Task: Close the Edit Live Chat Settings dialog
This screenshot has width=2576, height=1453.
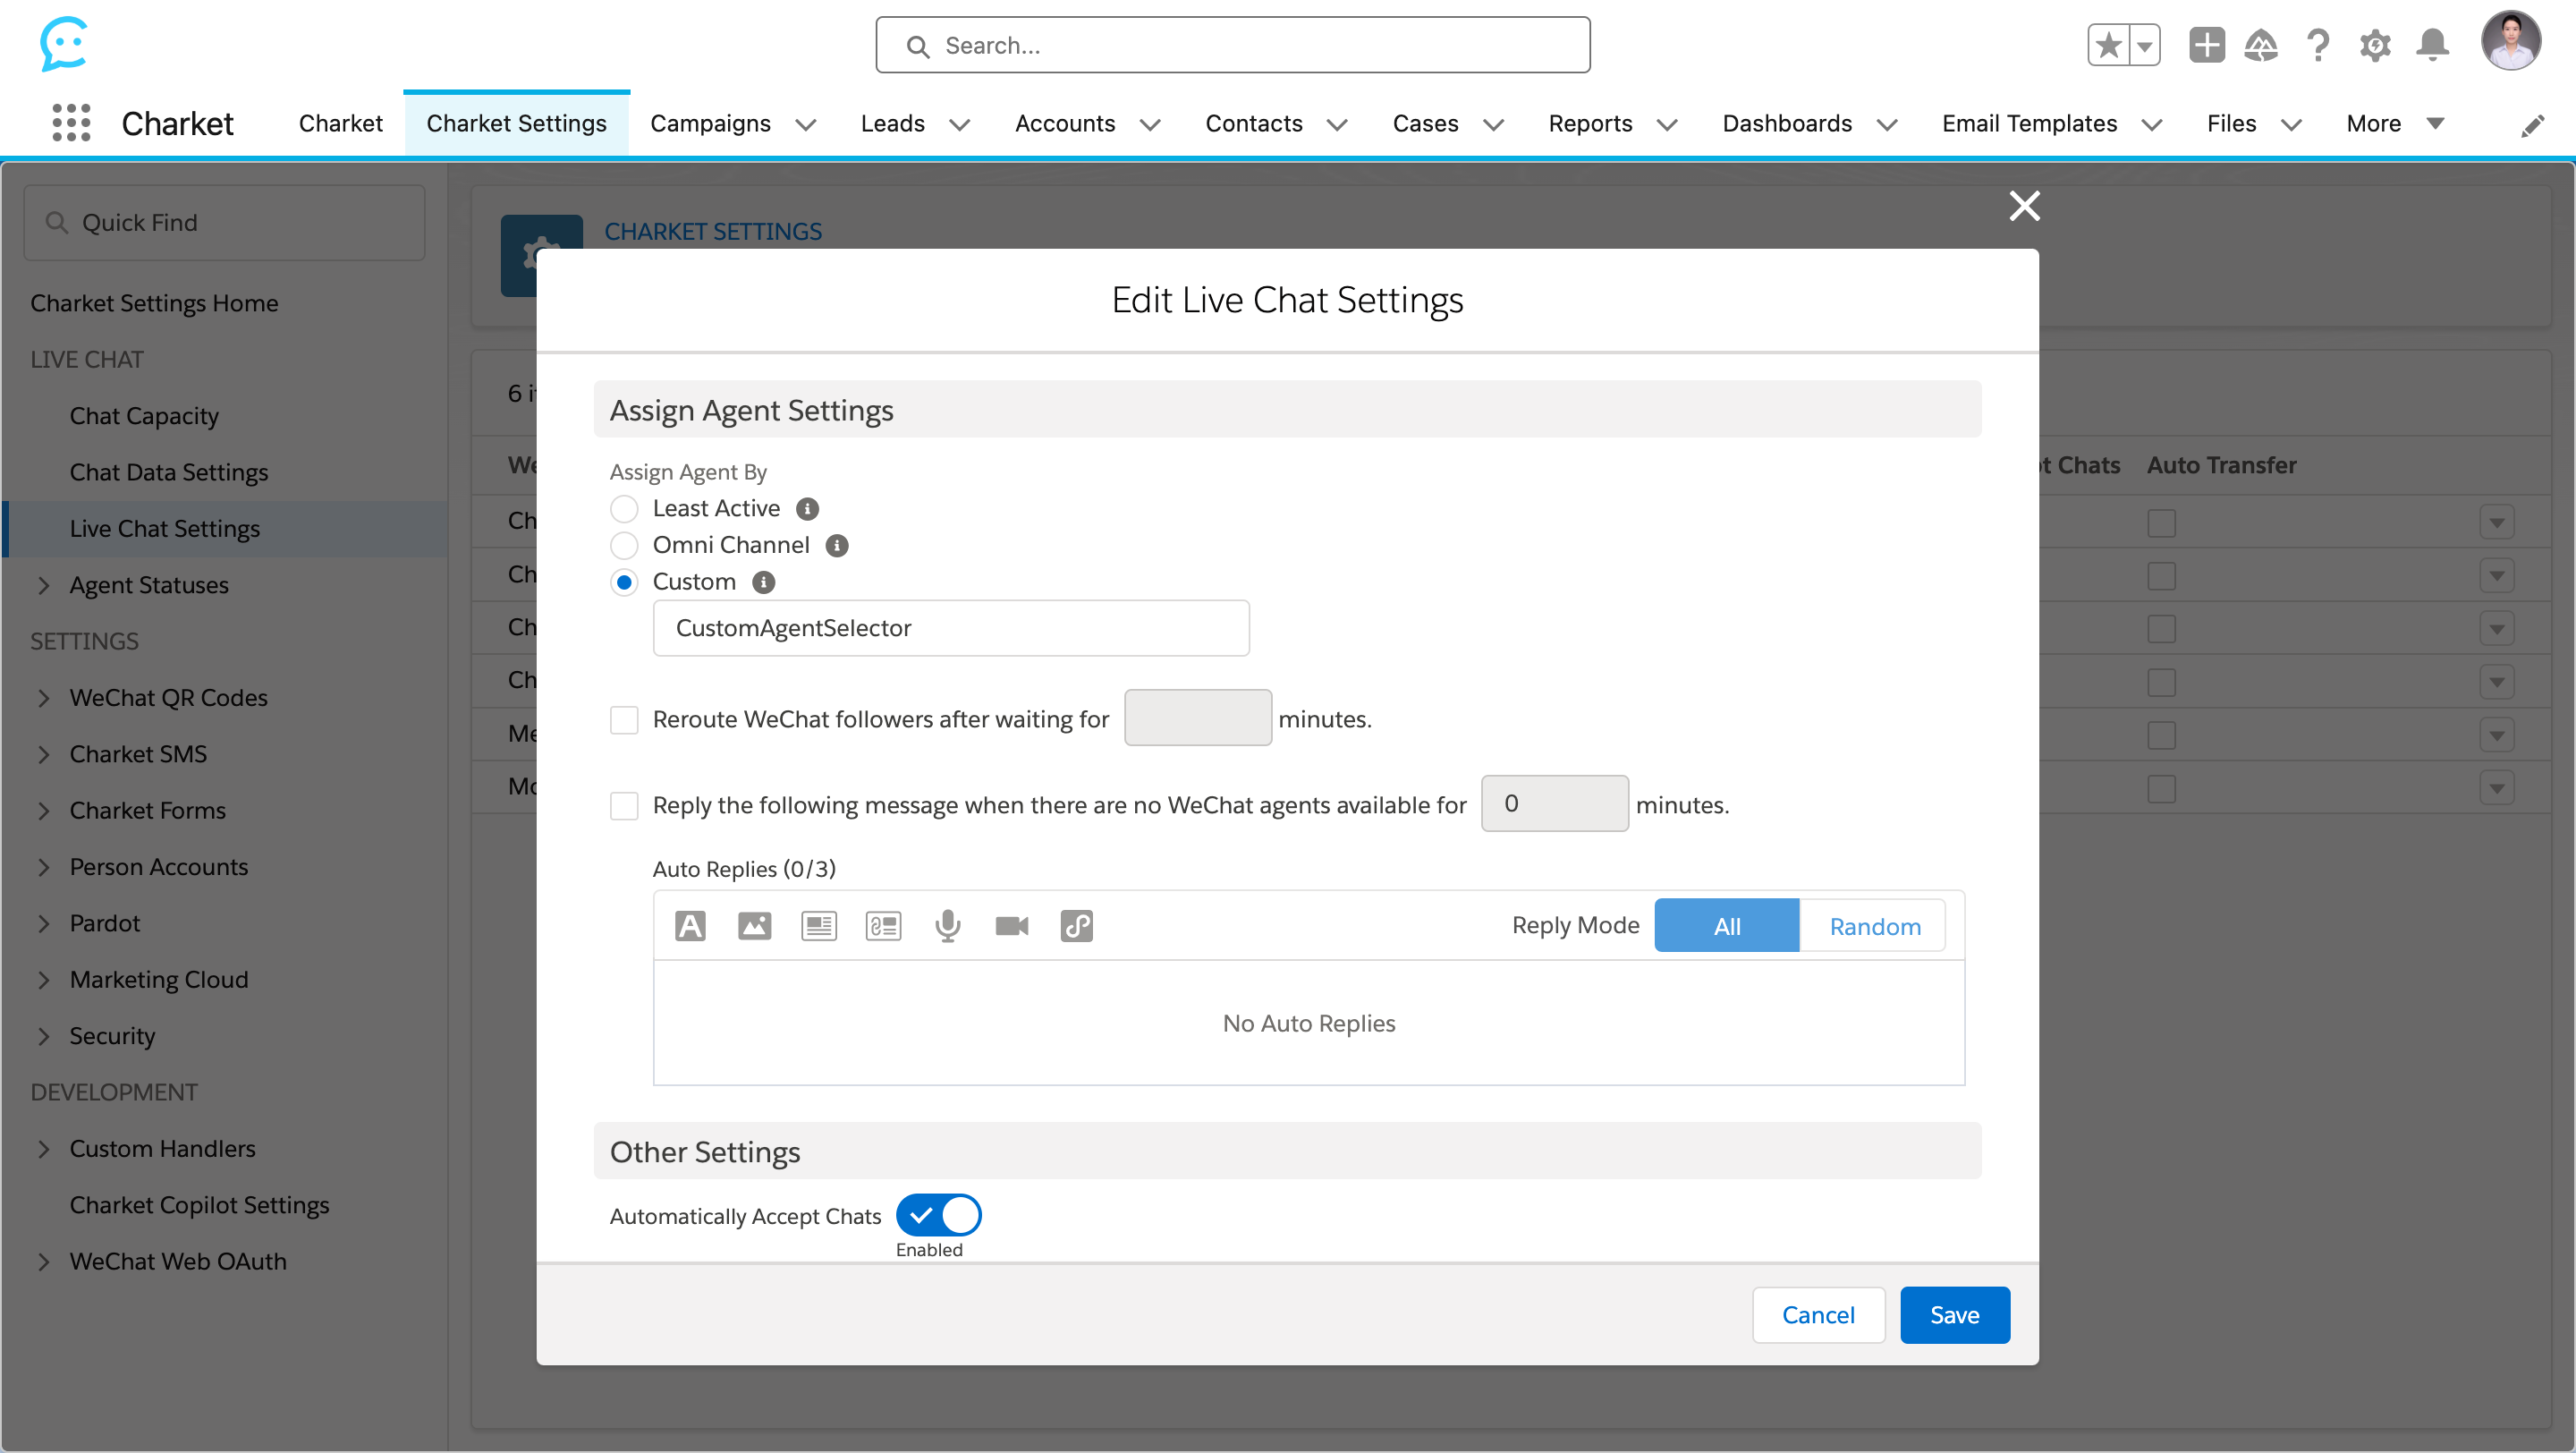Action: (2024, 206)
